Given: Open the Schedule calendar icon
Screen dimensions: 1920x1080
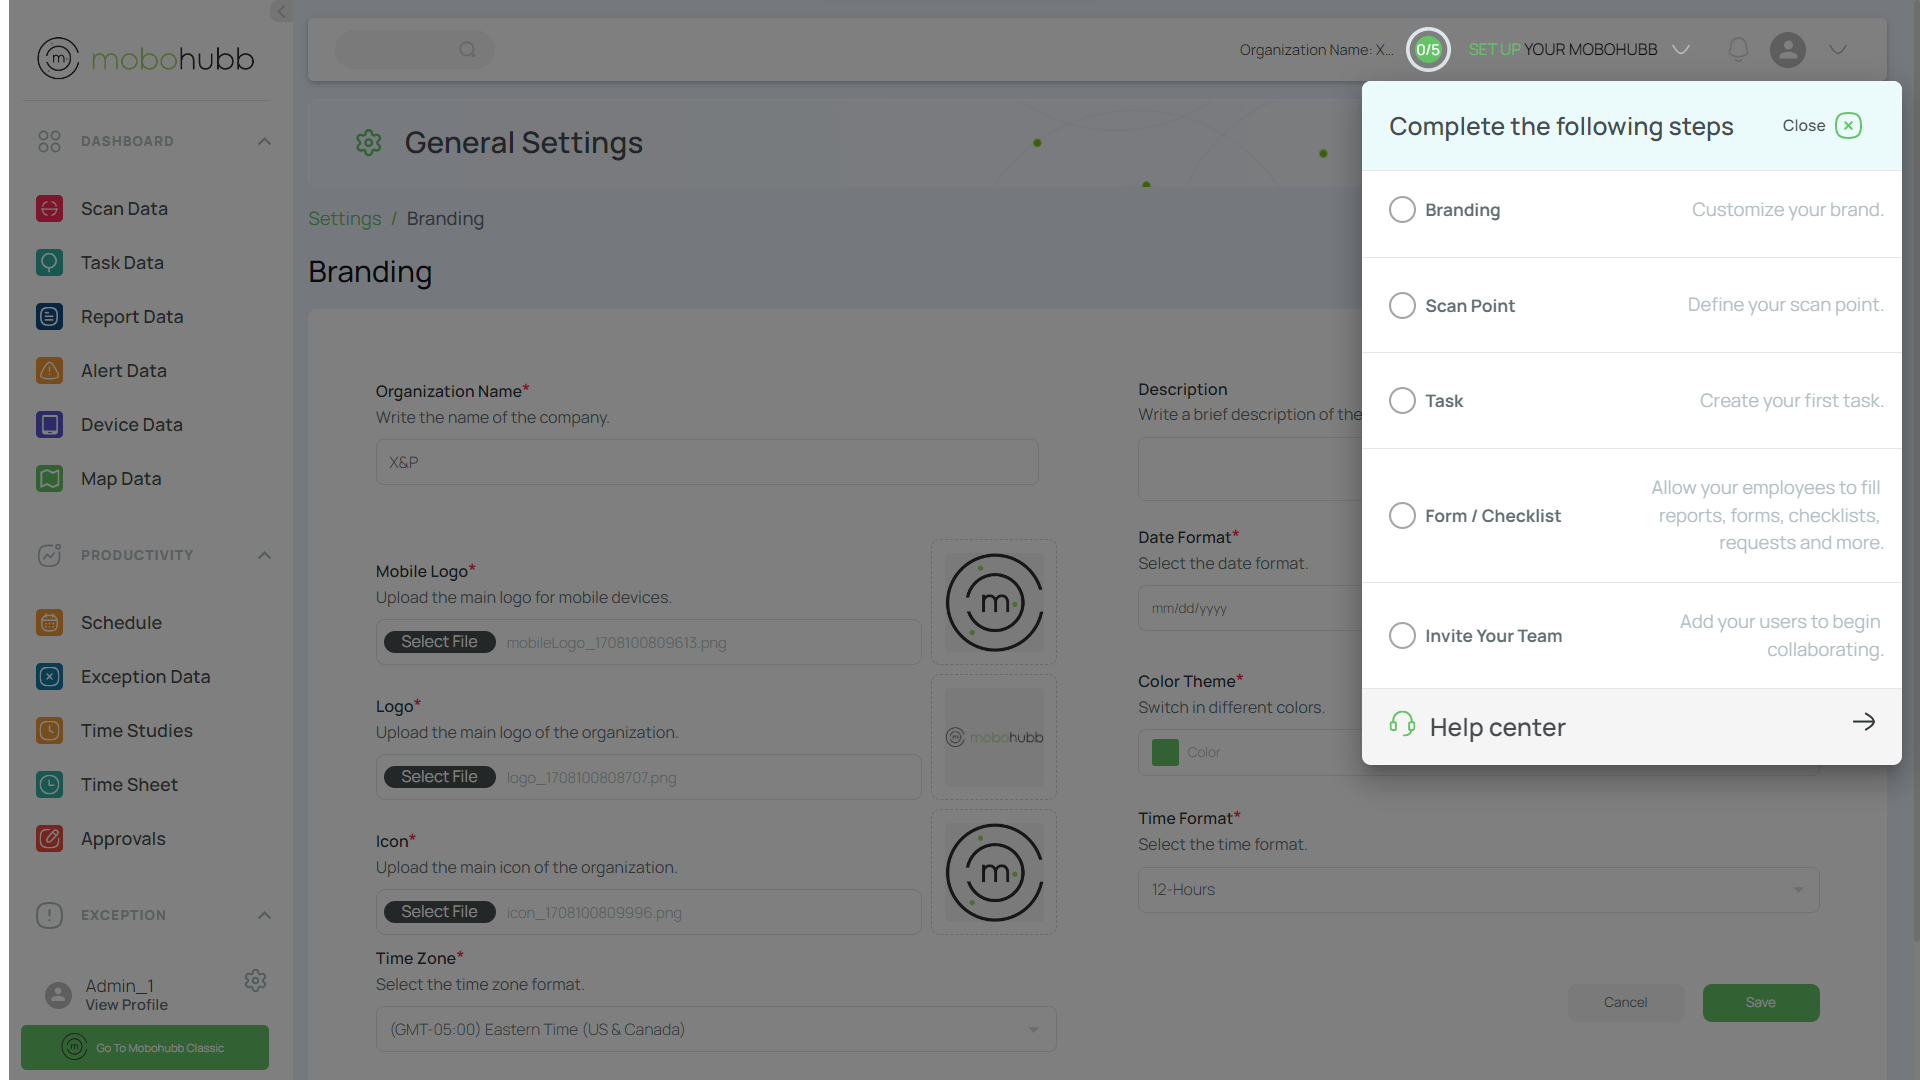Looking at the screenshot, I should pyautogui.click(x=50, y=622).
